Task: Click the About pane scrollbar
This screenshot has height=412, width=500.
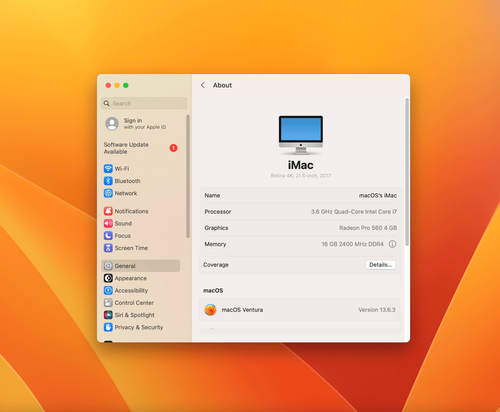Action: tap(407, 172)
